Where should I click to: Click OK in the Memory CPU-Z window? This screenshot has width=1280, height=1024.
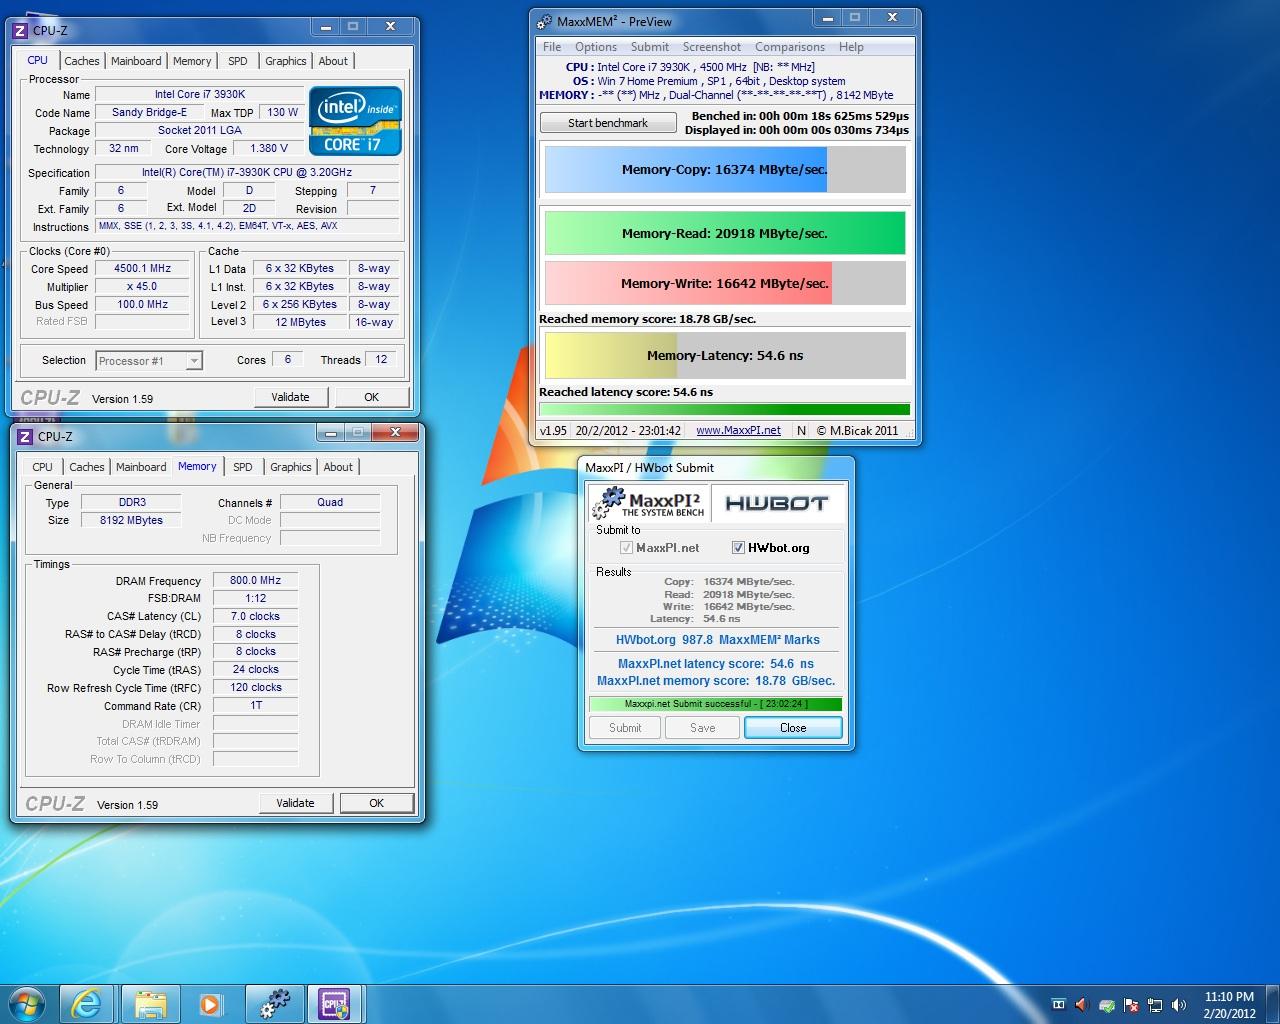tap(376, 803)
